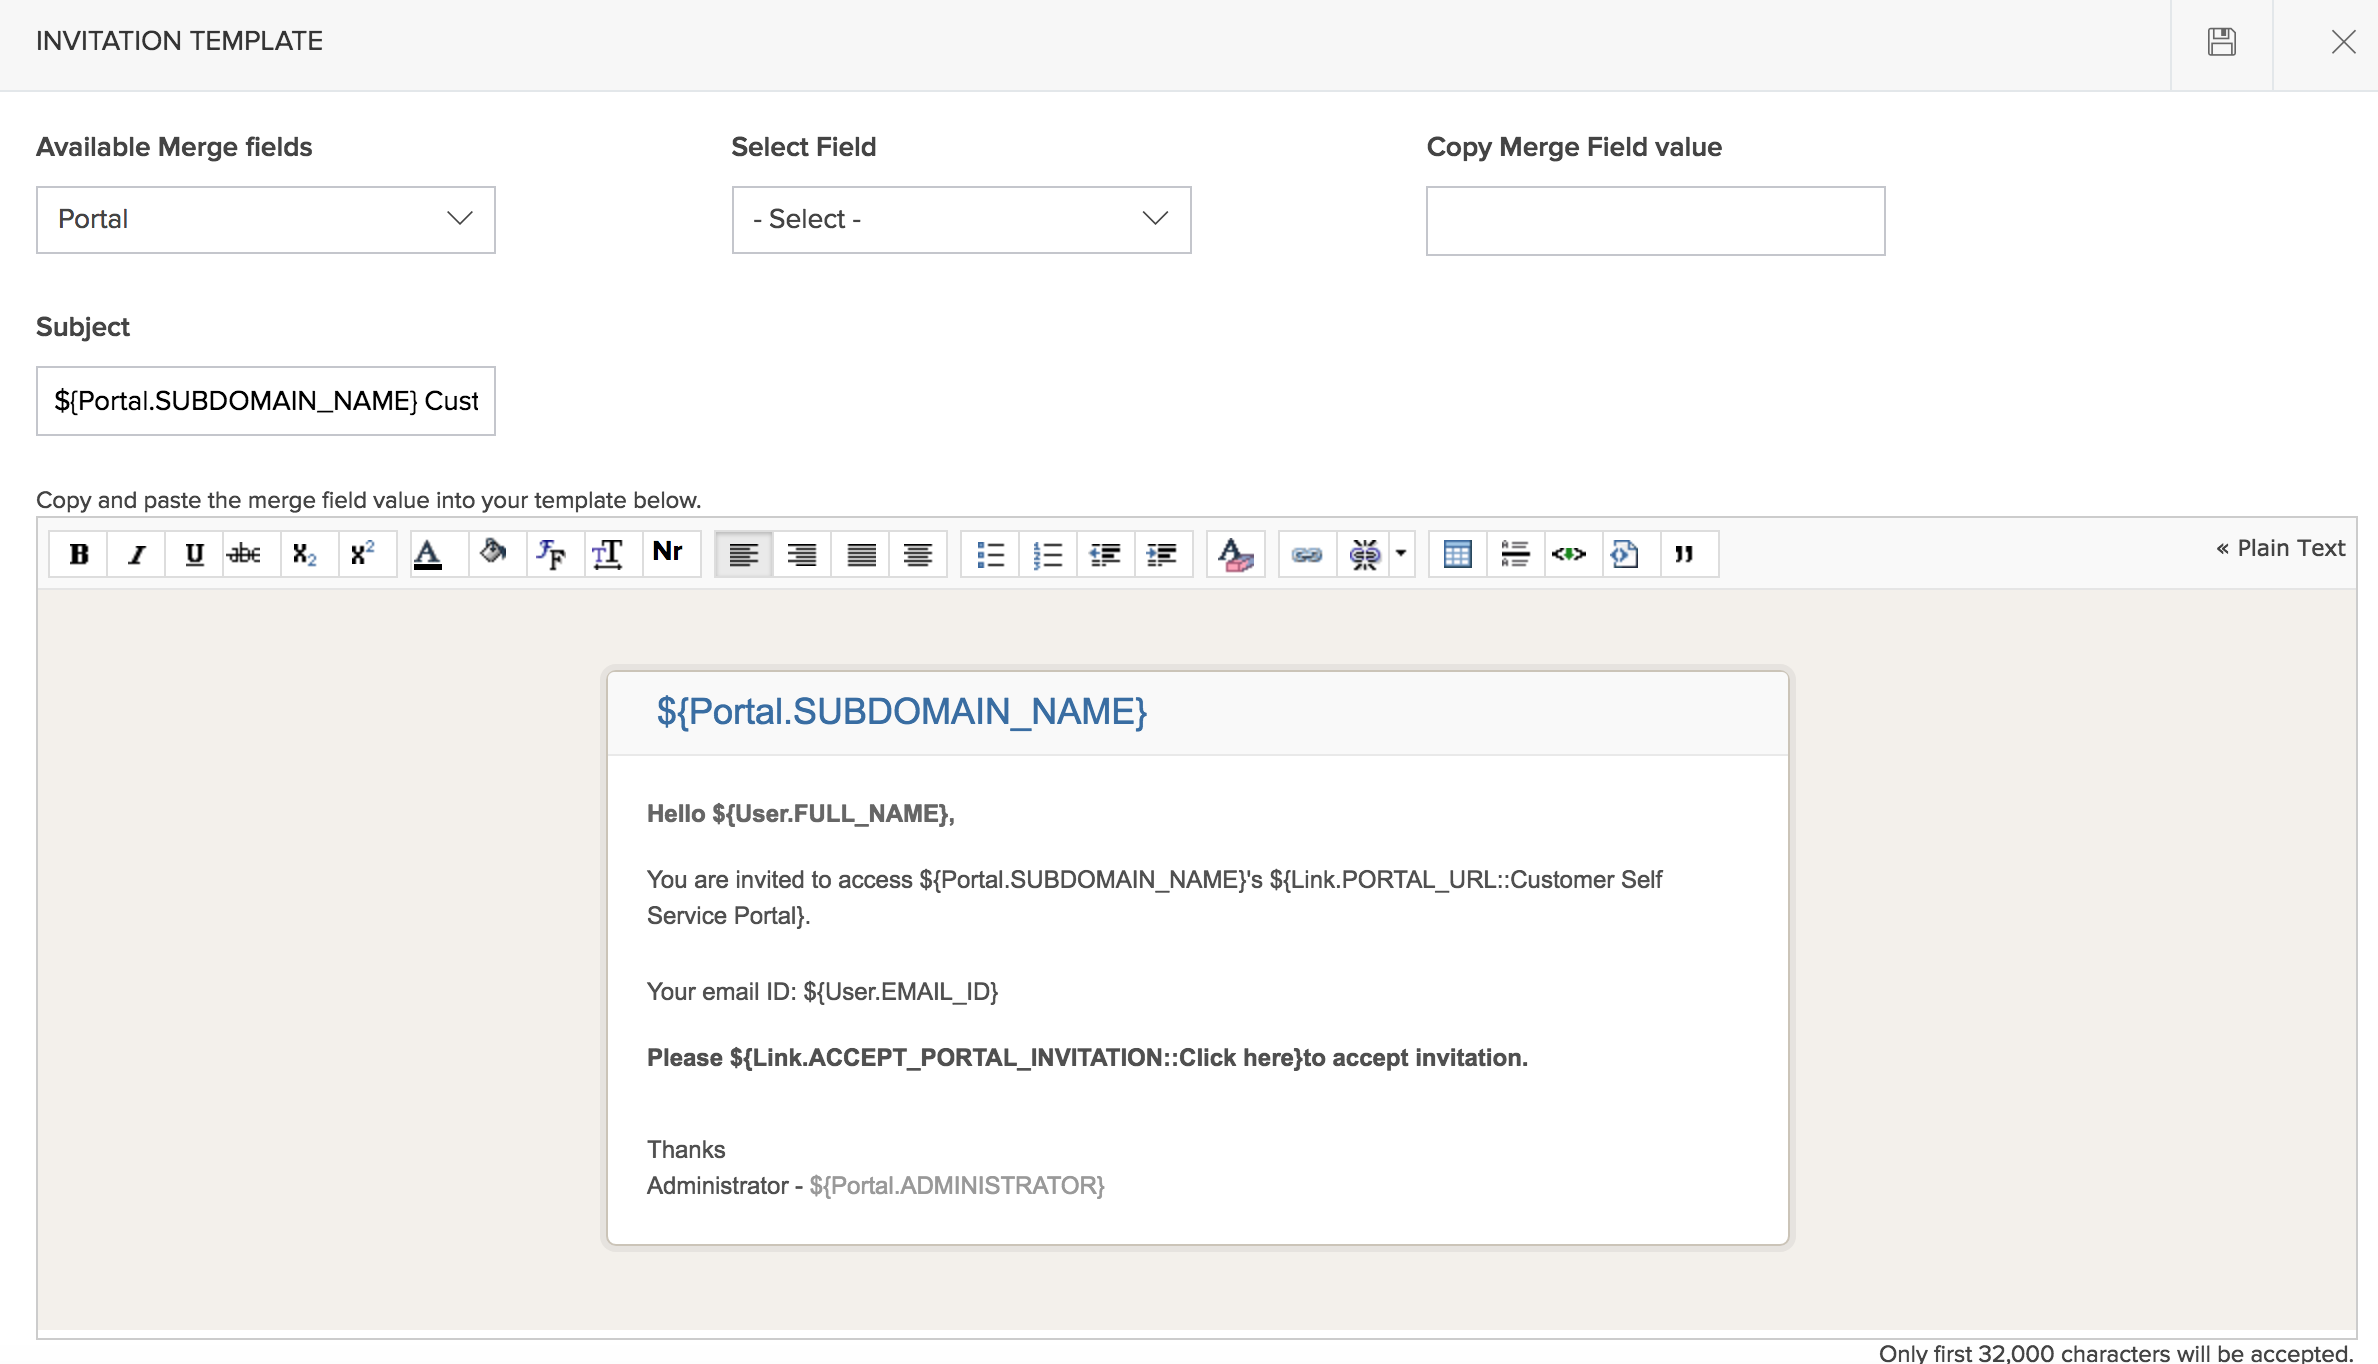Toggle italic formatting button
Viewport: 2378px width, 1364px height.
click(x=137, y=554)
